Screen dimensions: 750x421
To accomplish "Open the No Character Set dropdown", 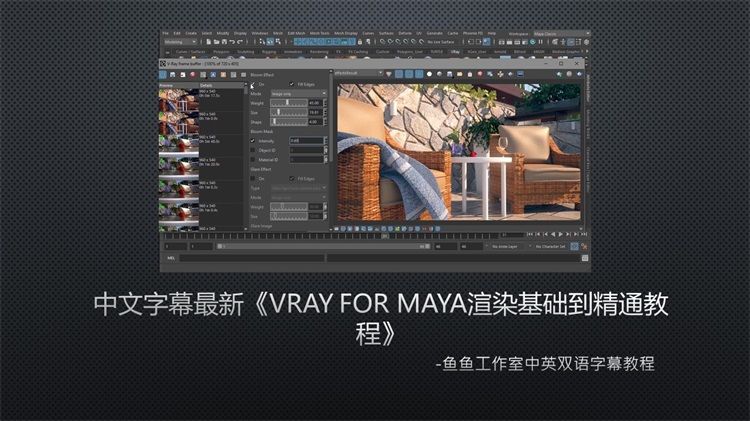I will (x=550, y=246).
